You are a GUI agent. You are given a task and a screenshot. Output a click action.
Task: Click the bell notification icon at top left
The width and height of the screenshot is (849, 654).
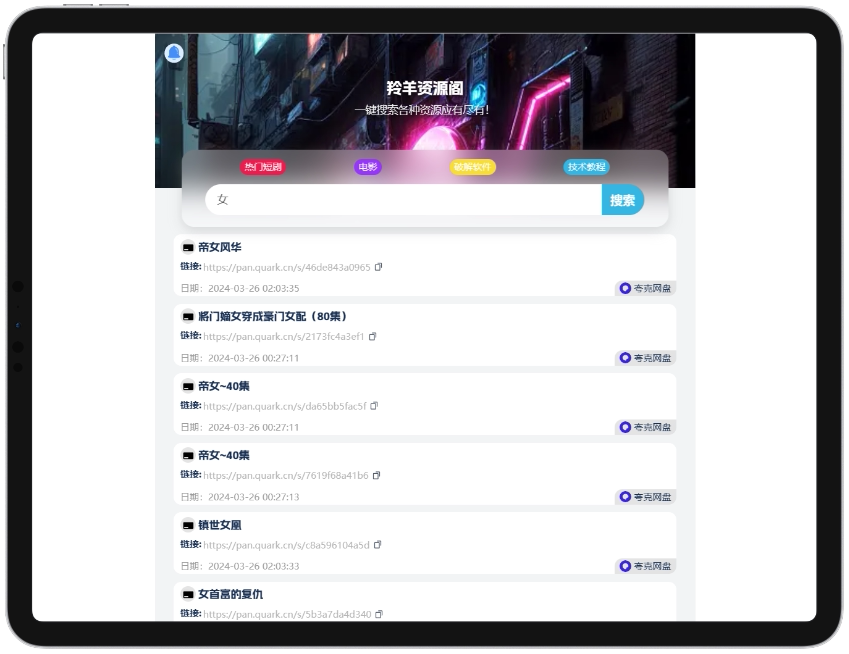point(174,53)
